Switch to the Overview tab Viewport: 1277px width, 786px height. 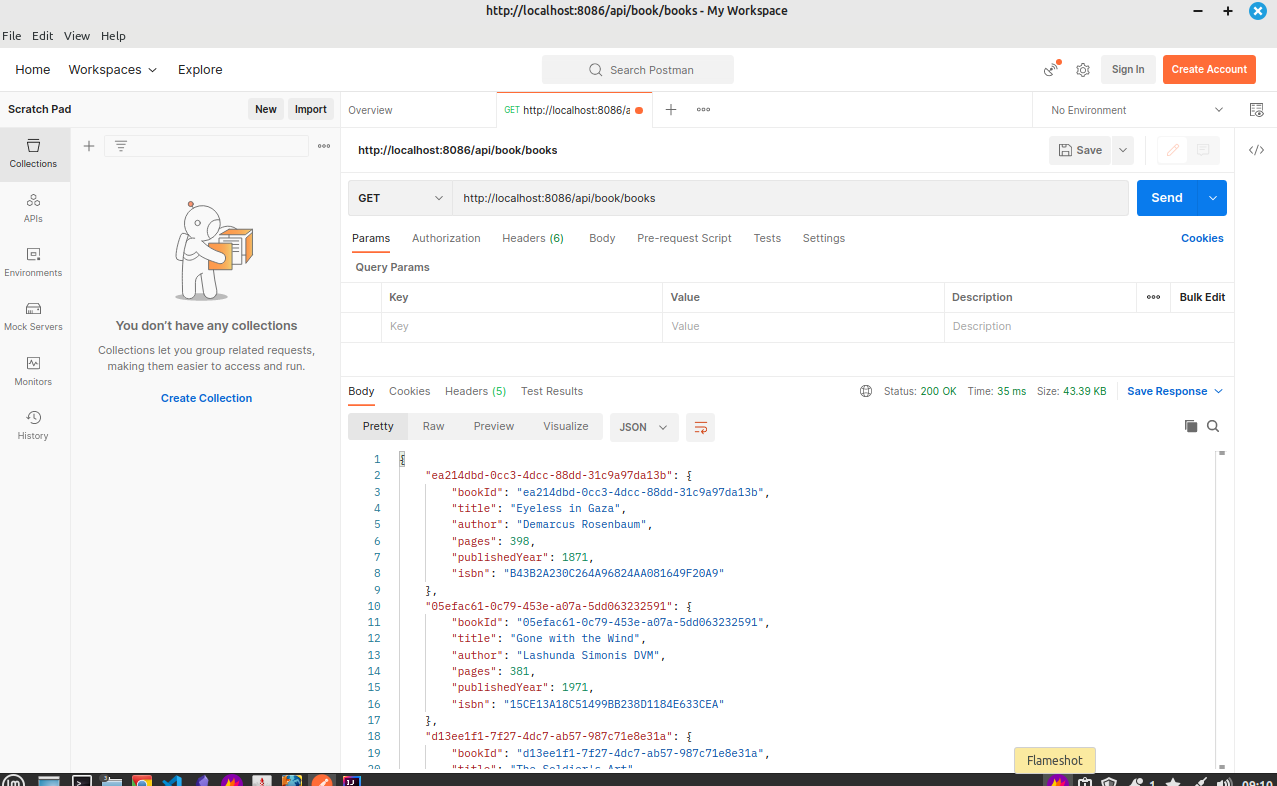pyautogui.click(x=371, y=110)
